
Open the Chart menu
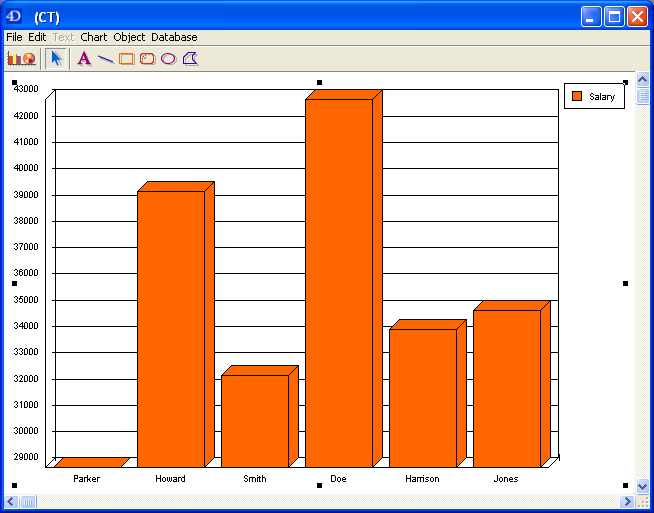(94, 37)
